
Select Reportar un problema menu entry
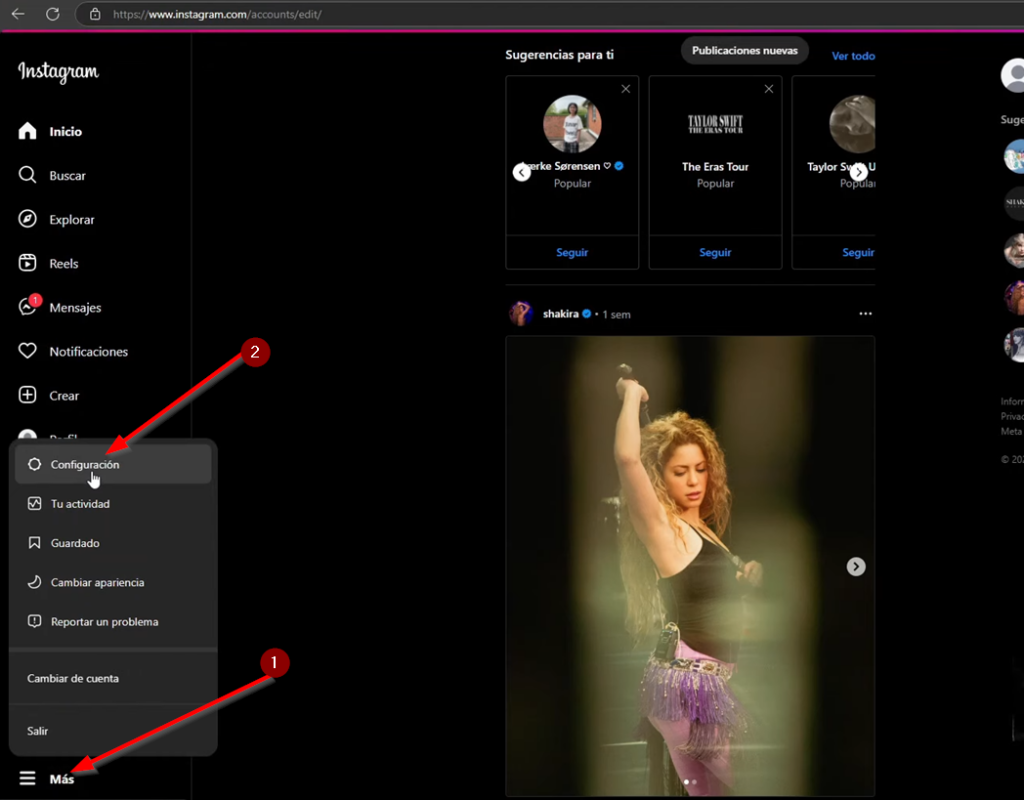pos(113,621)
